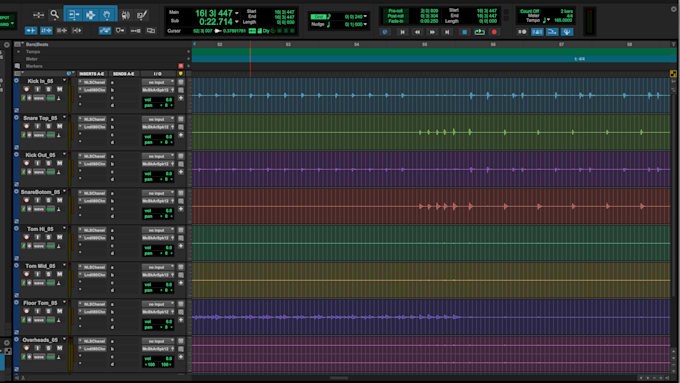Click the Go to End transport button

(x=447, y=32)
